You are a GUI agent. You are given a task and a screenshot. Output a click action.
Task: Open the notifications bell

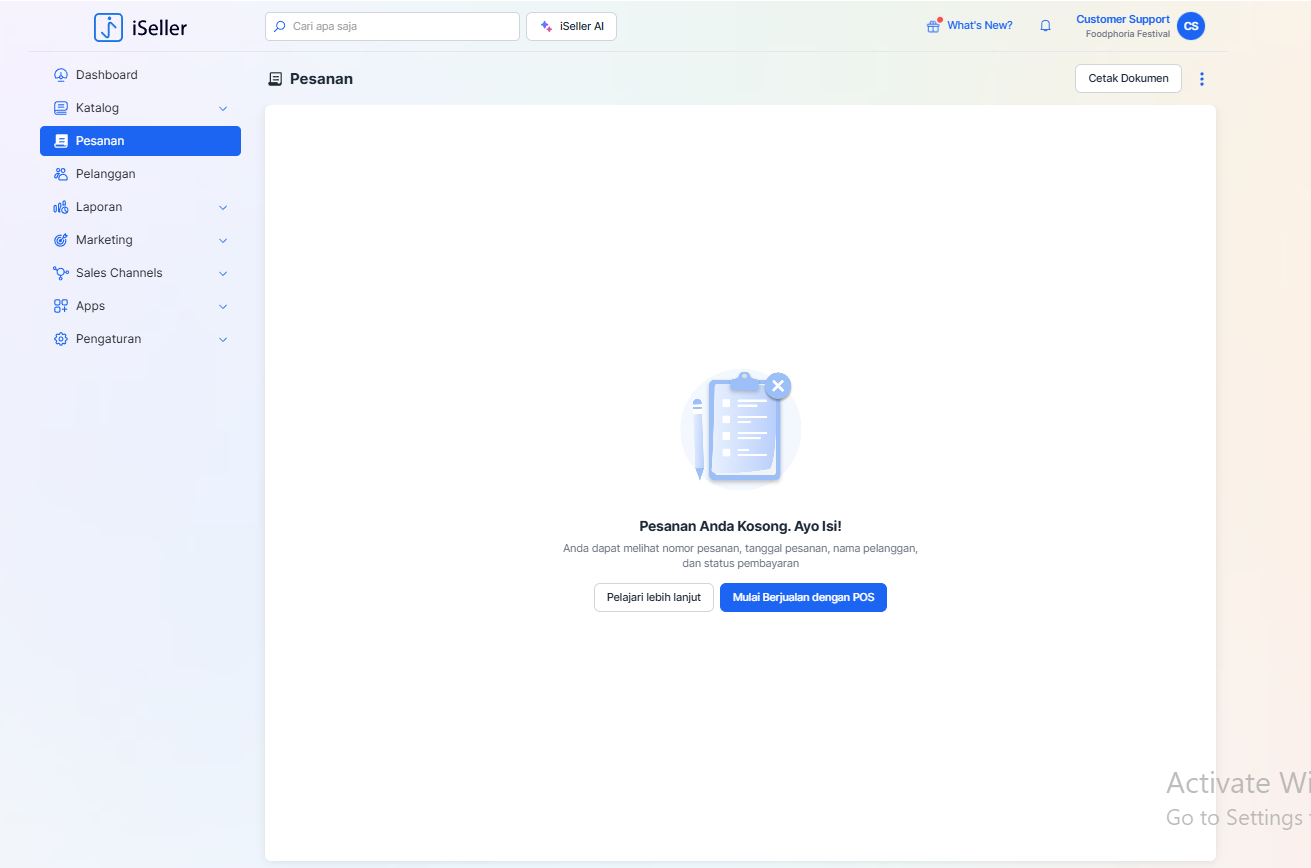[x=1045, y=26]
